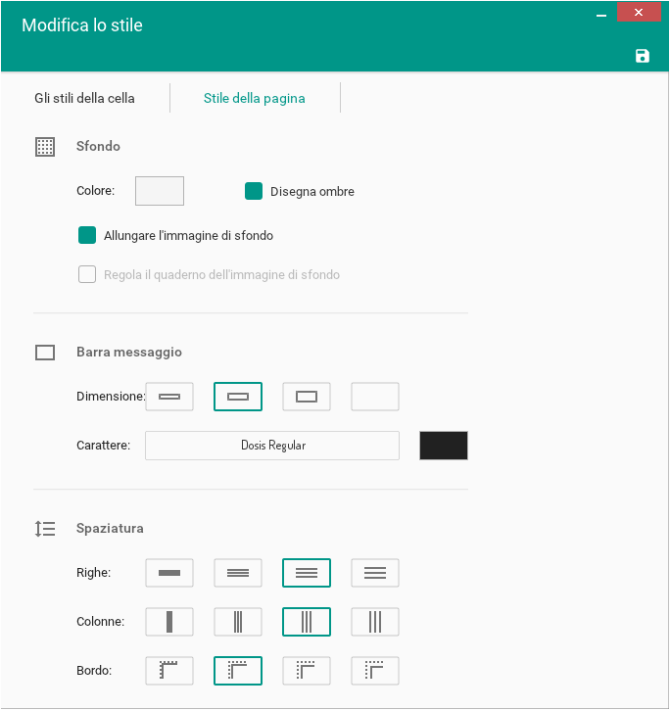This screenshot has width=670, height=710.
Task: Disable Allungare l'immagine di sfondo
Action: (87, 235)
